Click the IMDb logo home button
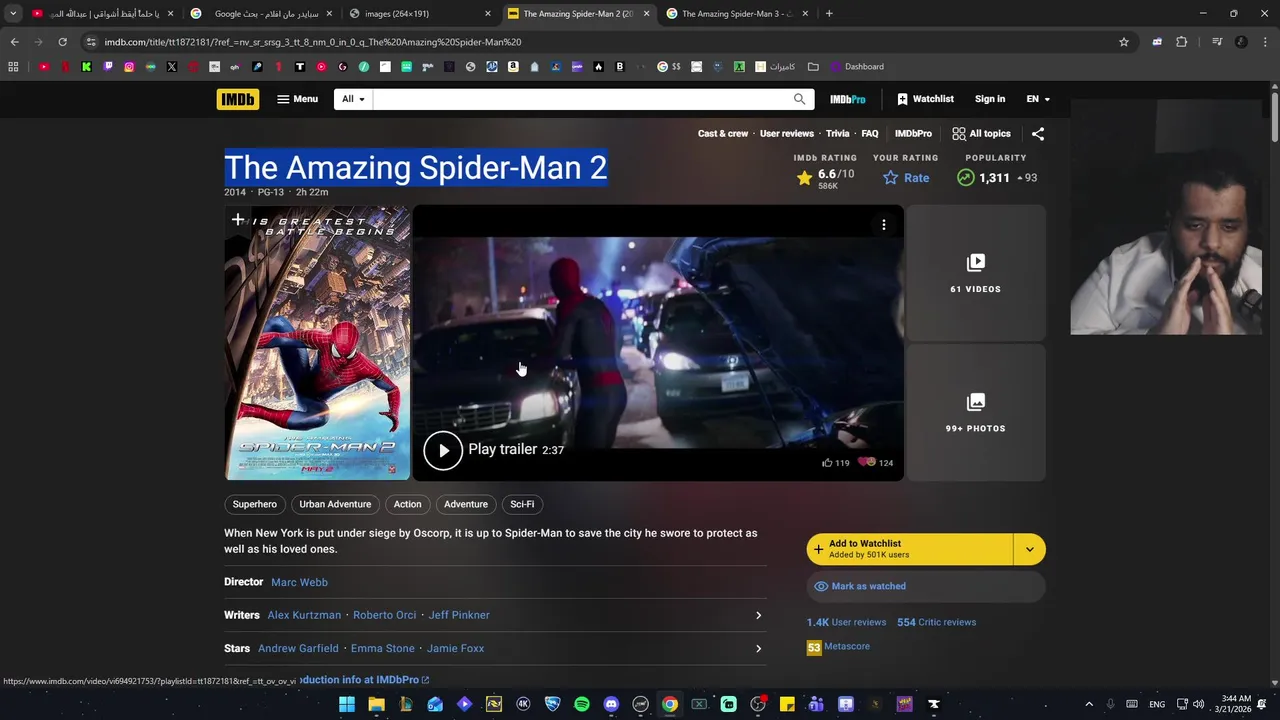The width and height of the screenshot is (1280, 720). click(237, 99)
